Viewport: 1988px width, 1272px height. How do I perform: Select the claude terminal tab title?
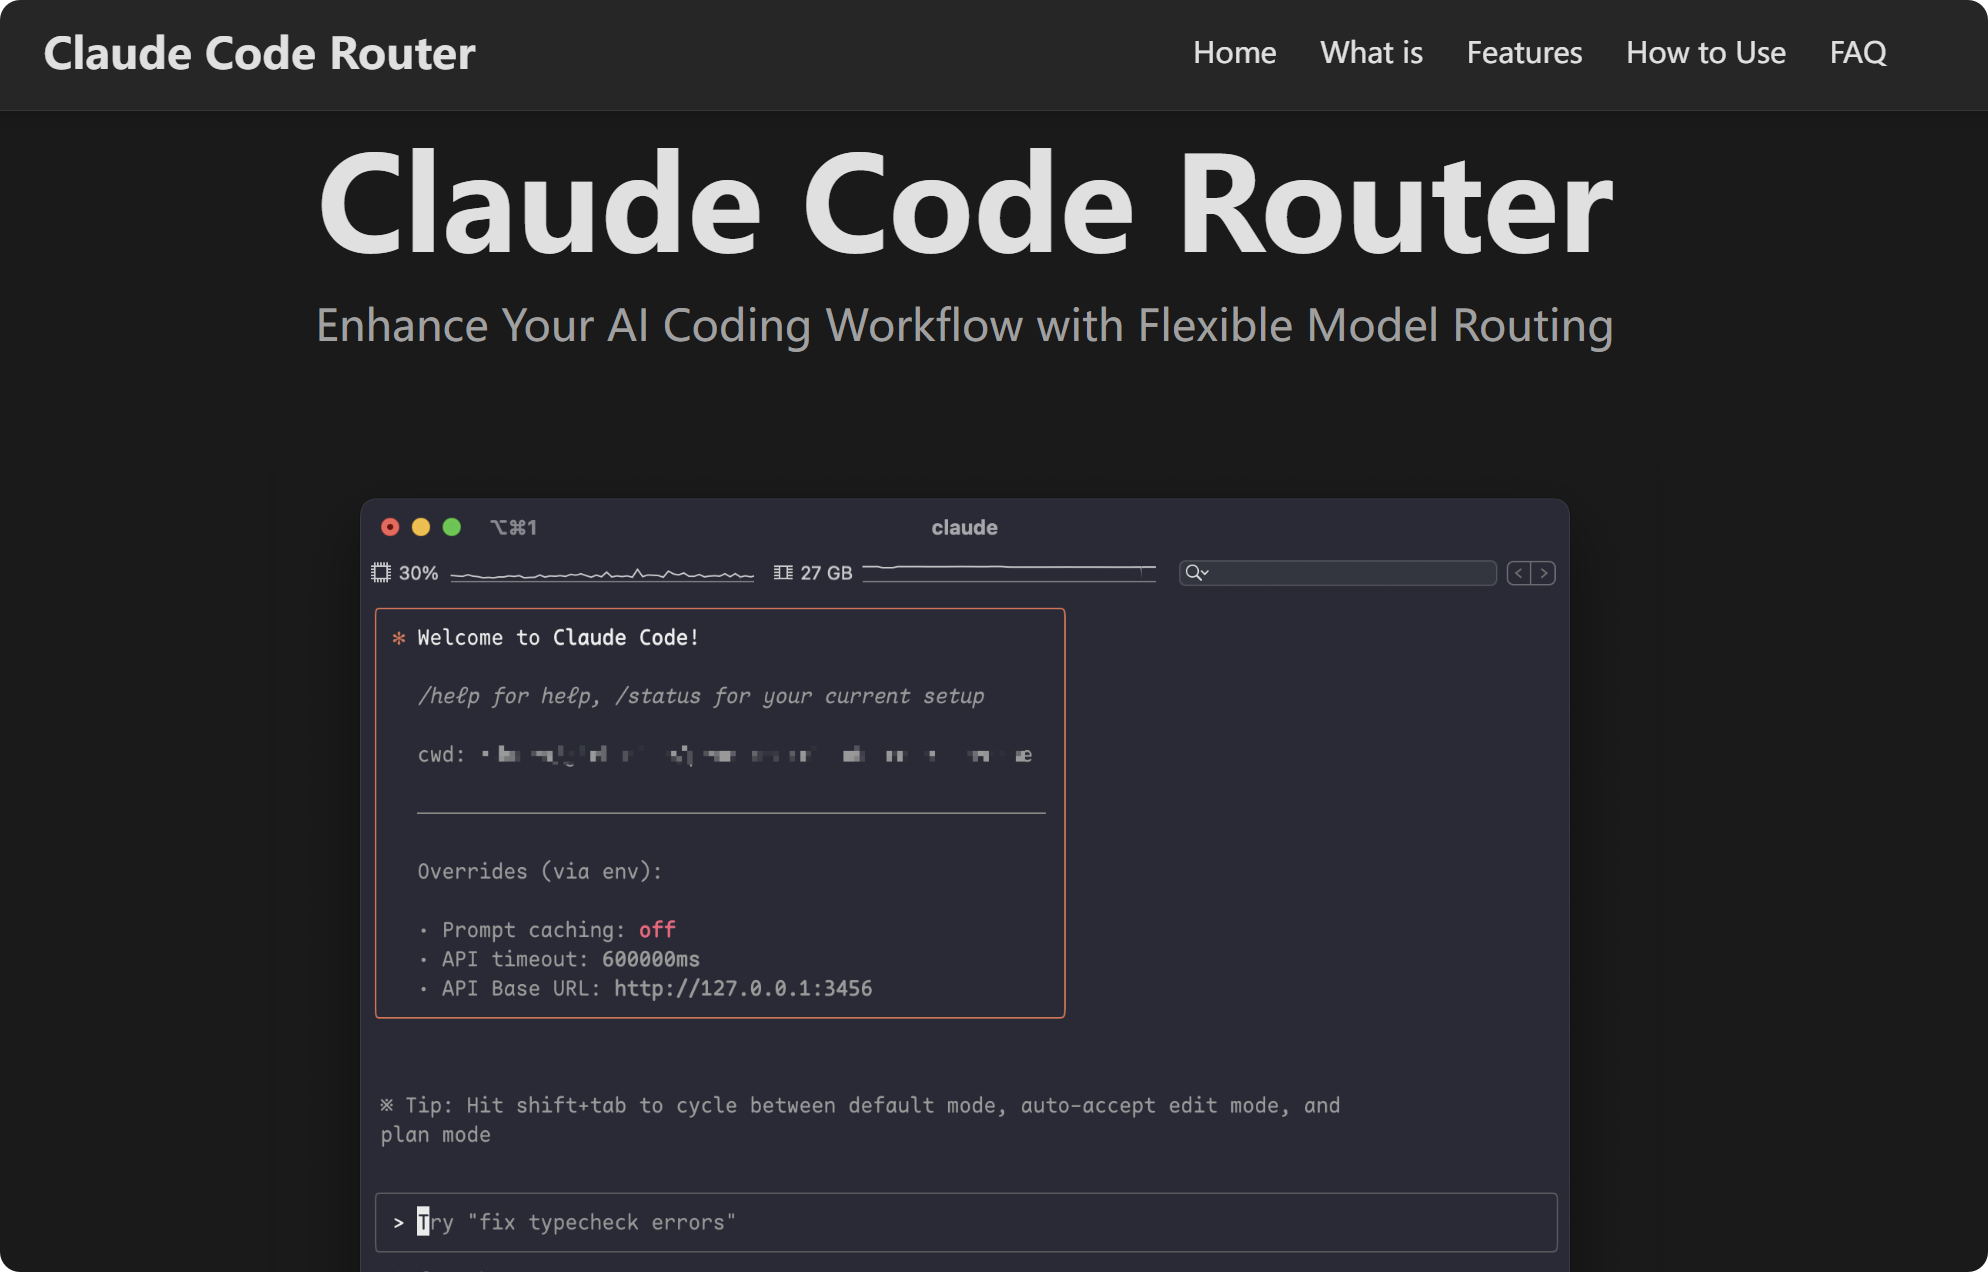click(x=963, y=527)
